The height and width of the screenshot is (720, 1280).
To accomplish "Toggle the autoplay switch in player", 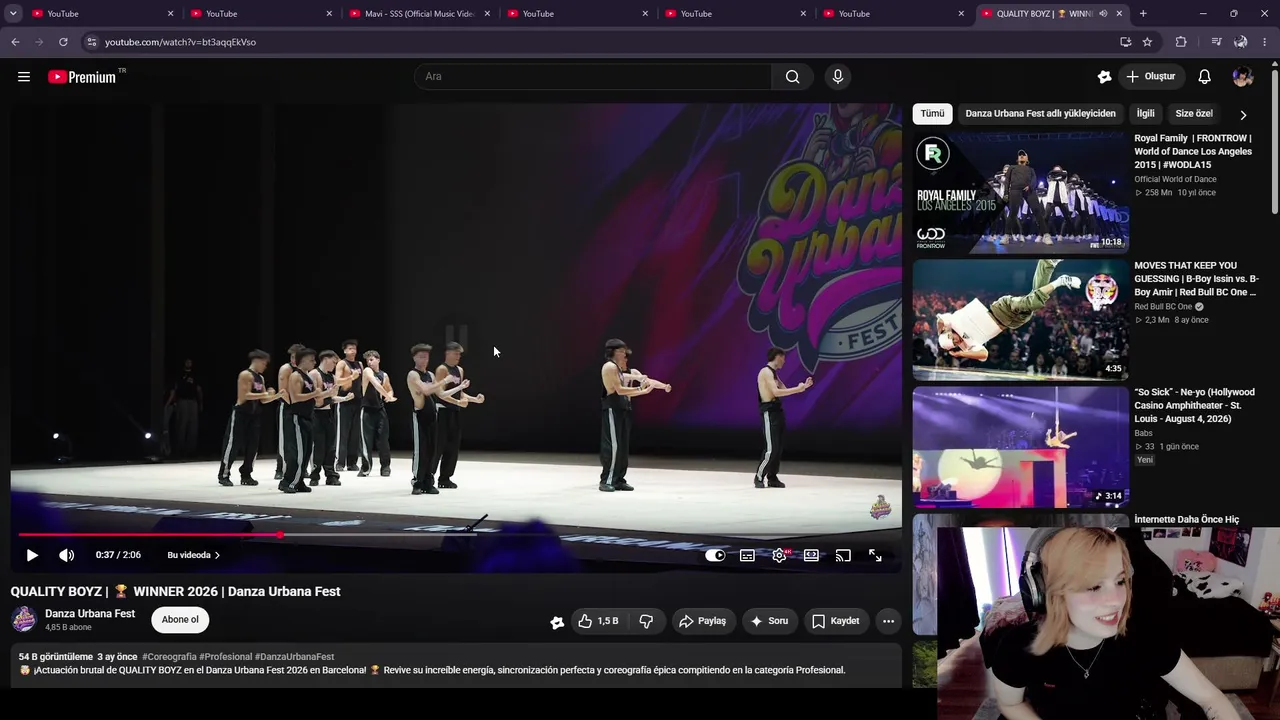I will 715,555.
